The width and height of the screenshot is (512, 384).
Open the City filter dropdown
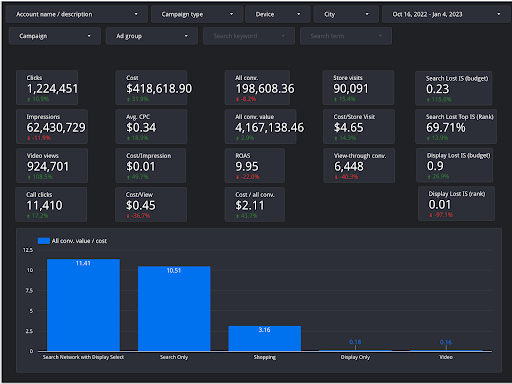coord(346,14)
